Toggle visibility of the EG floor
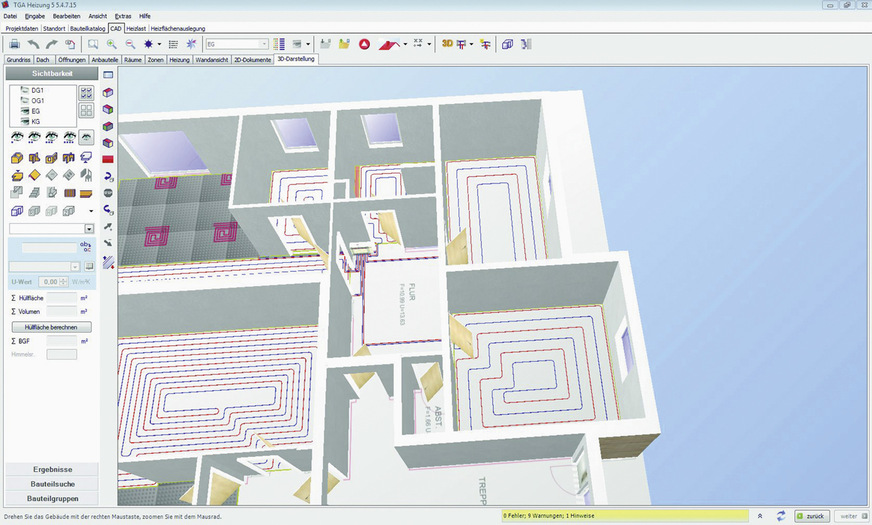The image size is (872, 525). tap(22, 111)
